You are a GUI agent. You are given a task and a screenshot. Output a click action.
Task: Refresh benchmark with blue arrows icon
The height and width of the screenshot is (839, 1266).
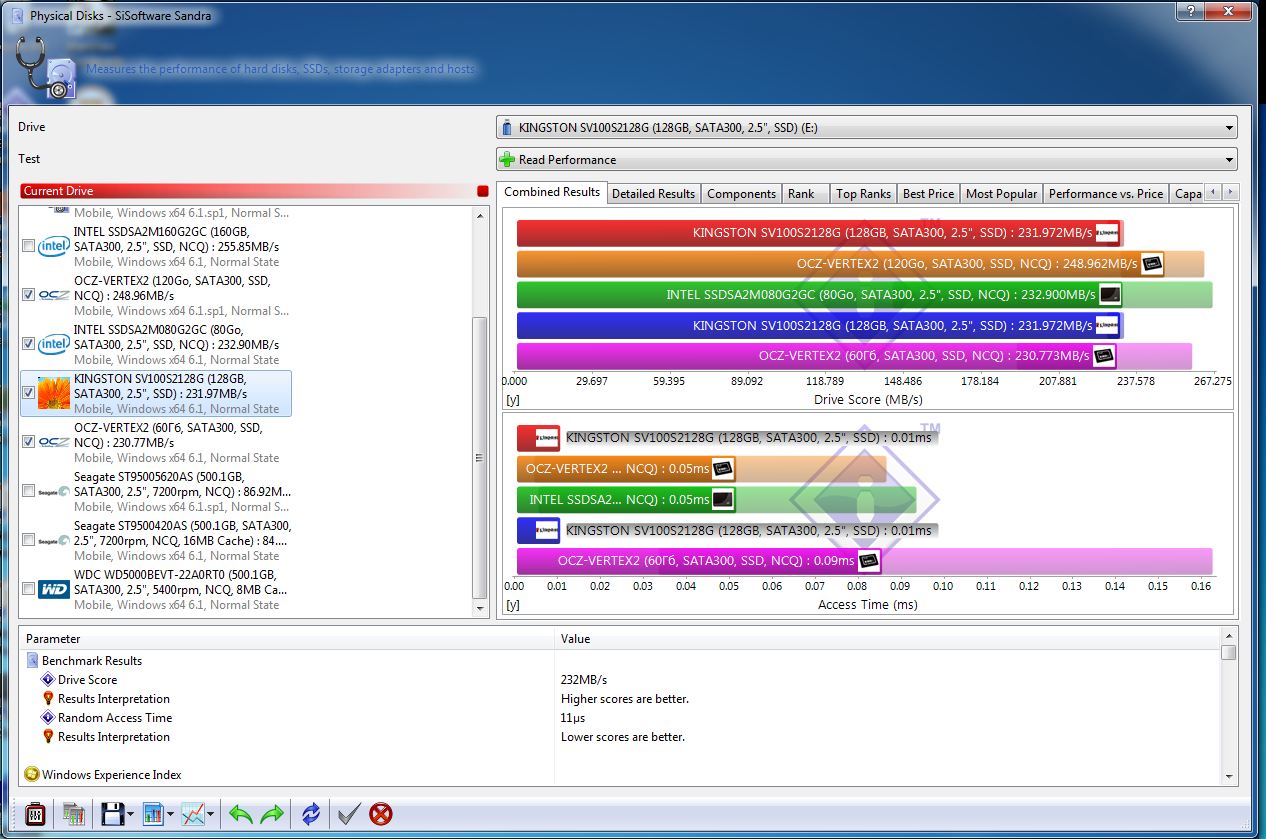point(311,814)
